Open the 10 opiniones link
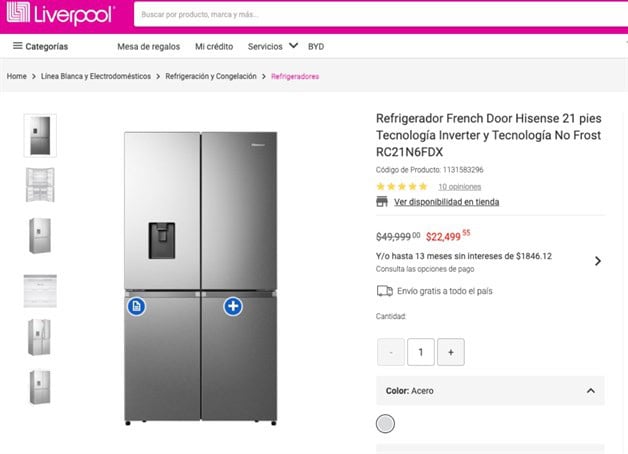The height and width of the screenshot is (454, 628). tap(459, 187)
